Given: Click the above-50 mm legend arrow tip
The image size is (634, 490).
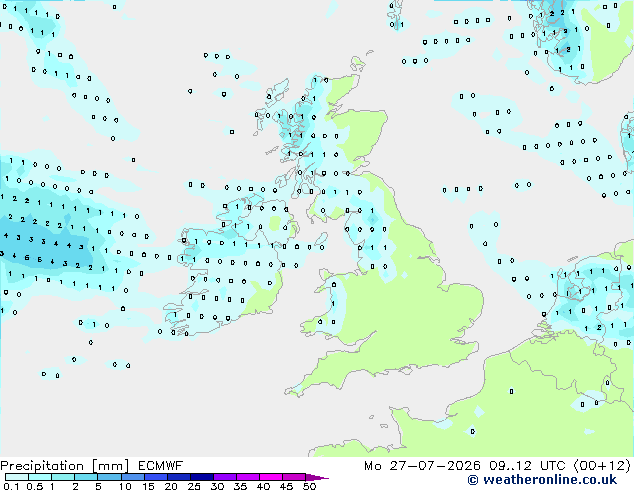Looking at the screenshot, I should click(317, 477).
